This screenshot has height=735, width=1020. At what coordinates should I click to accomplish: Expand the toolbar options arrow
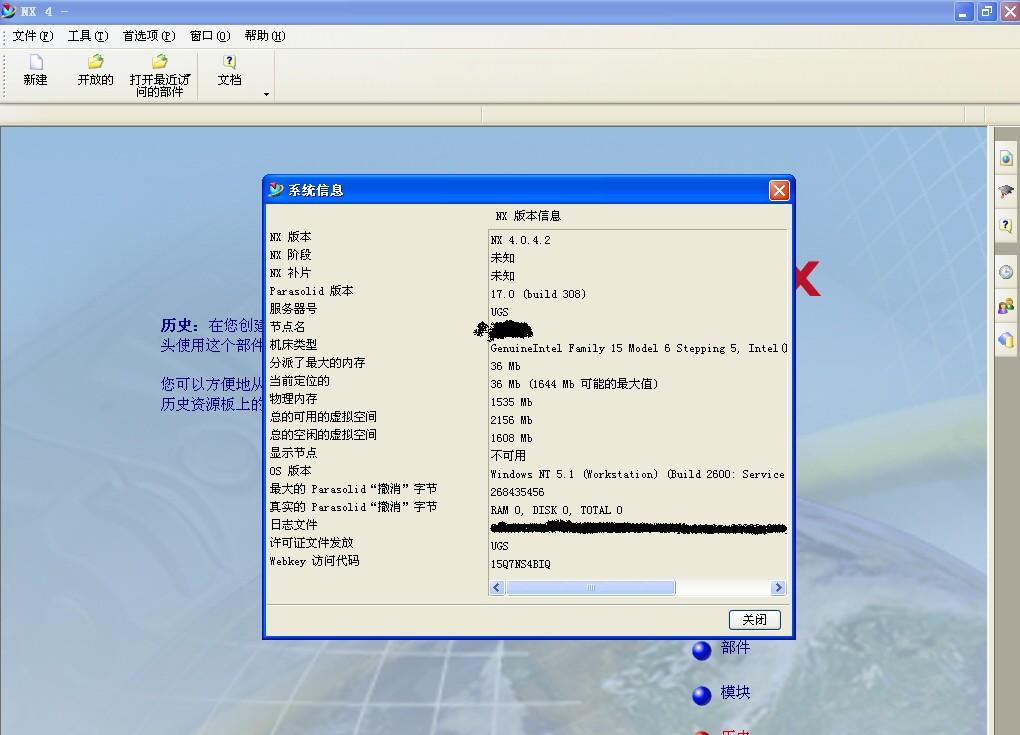click(266, 95)
